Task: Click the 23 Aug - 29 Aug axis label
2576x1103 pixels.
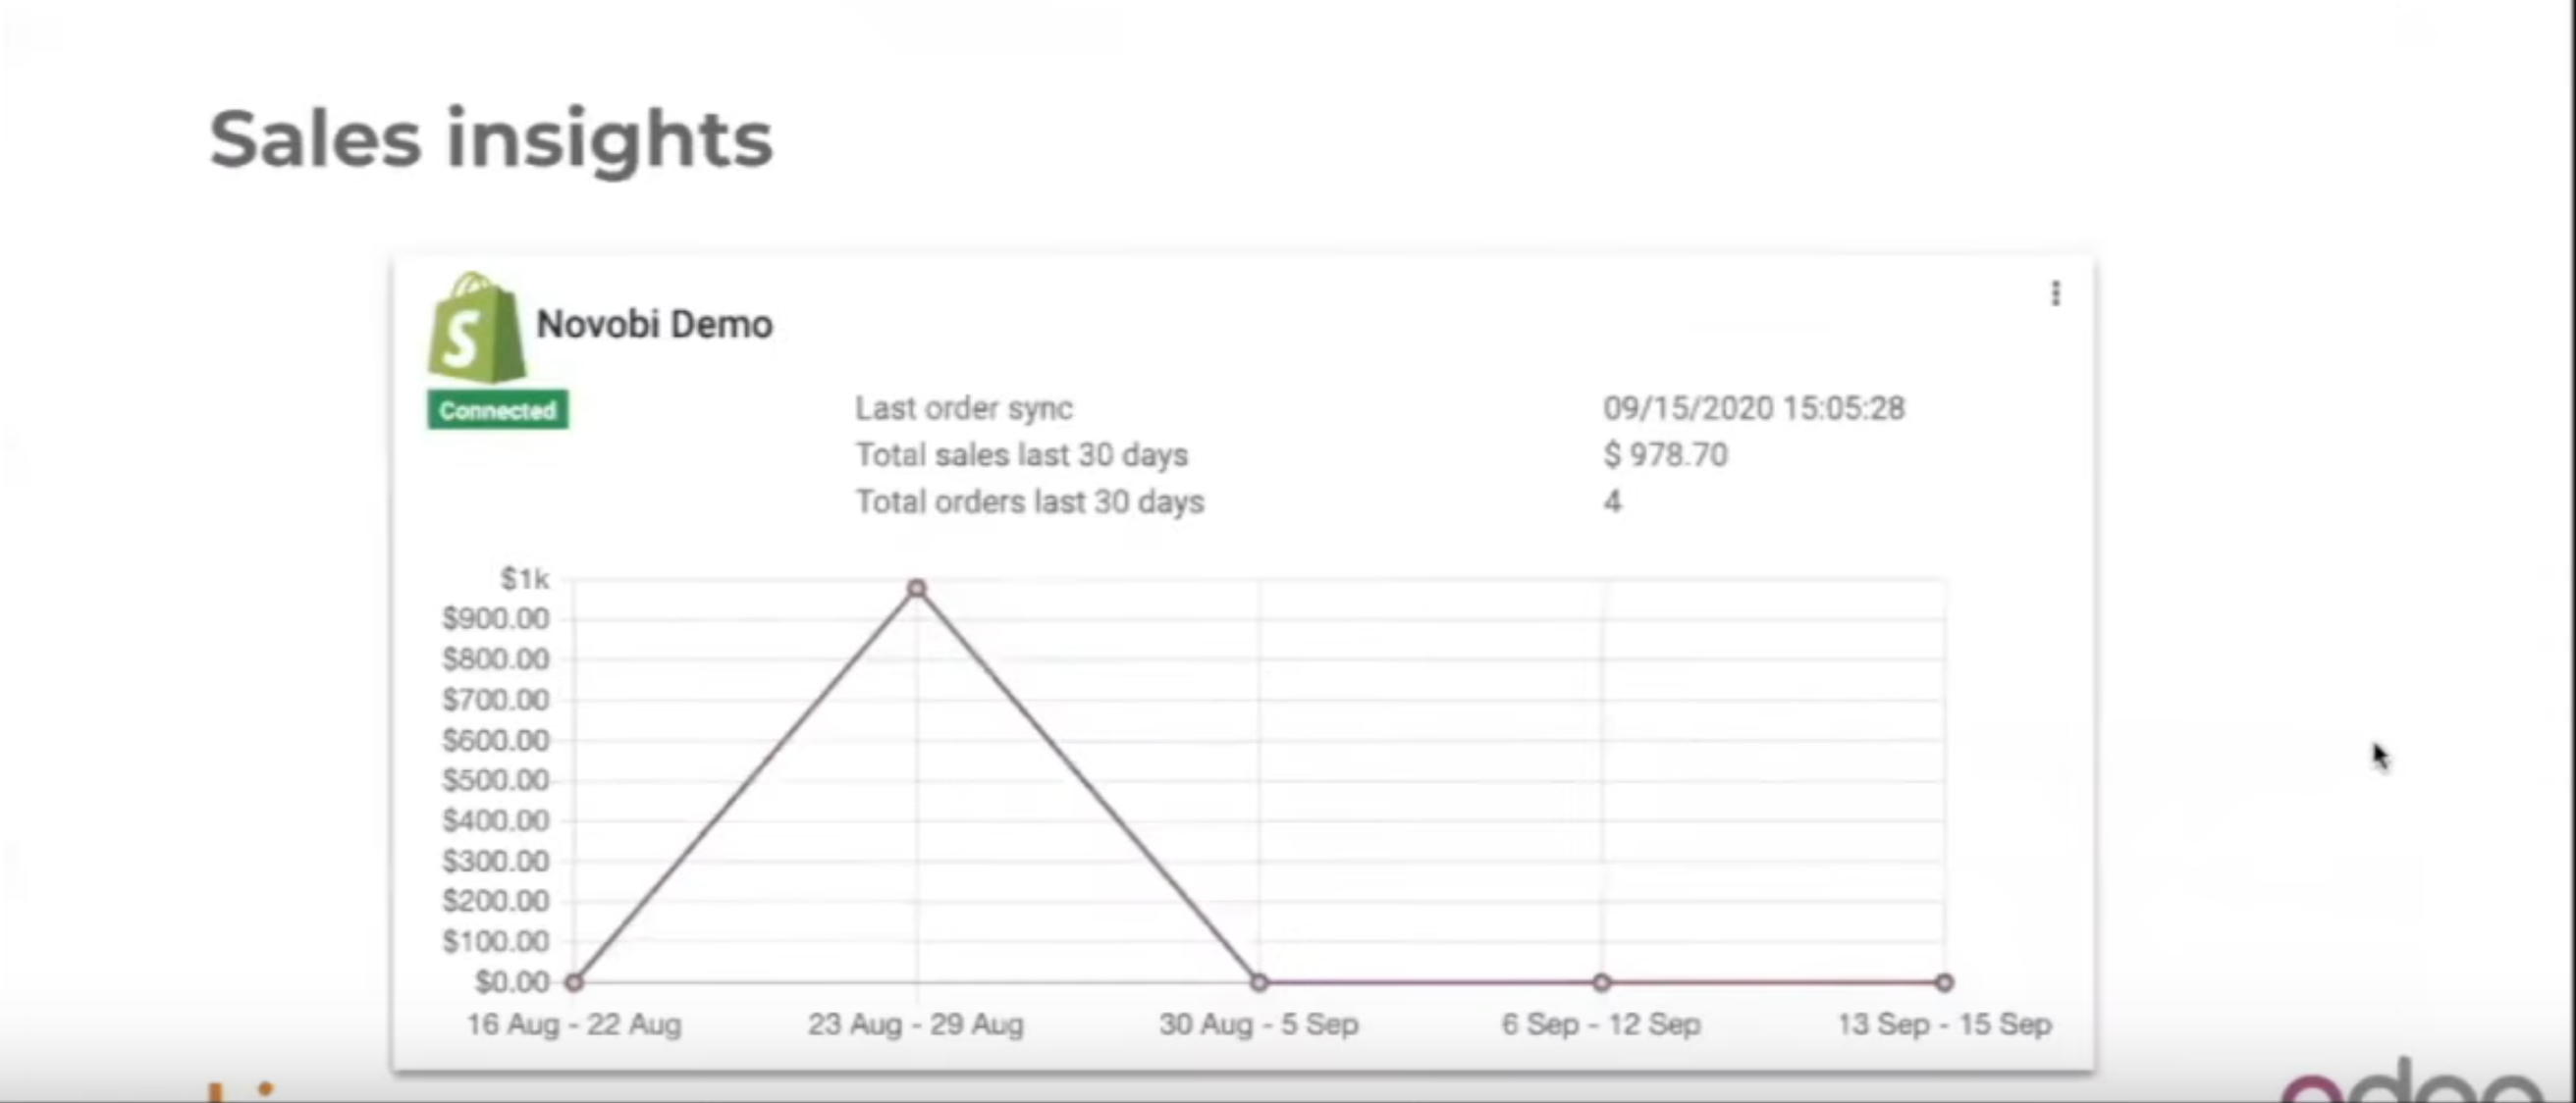Action: [916, 1024]
